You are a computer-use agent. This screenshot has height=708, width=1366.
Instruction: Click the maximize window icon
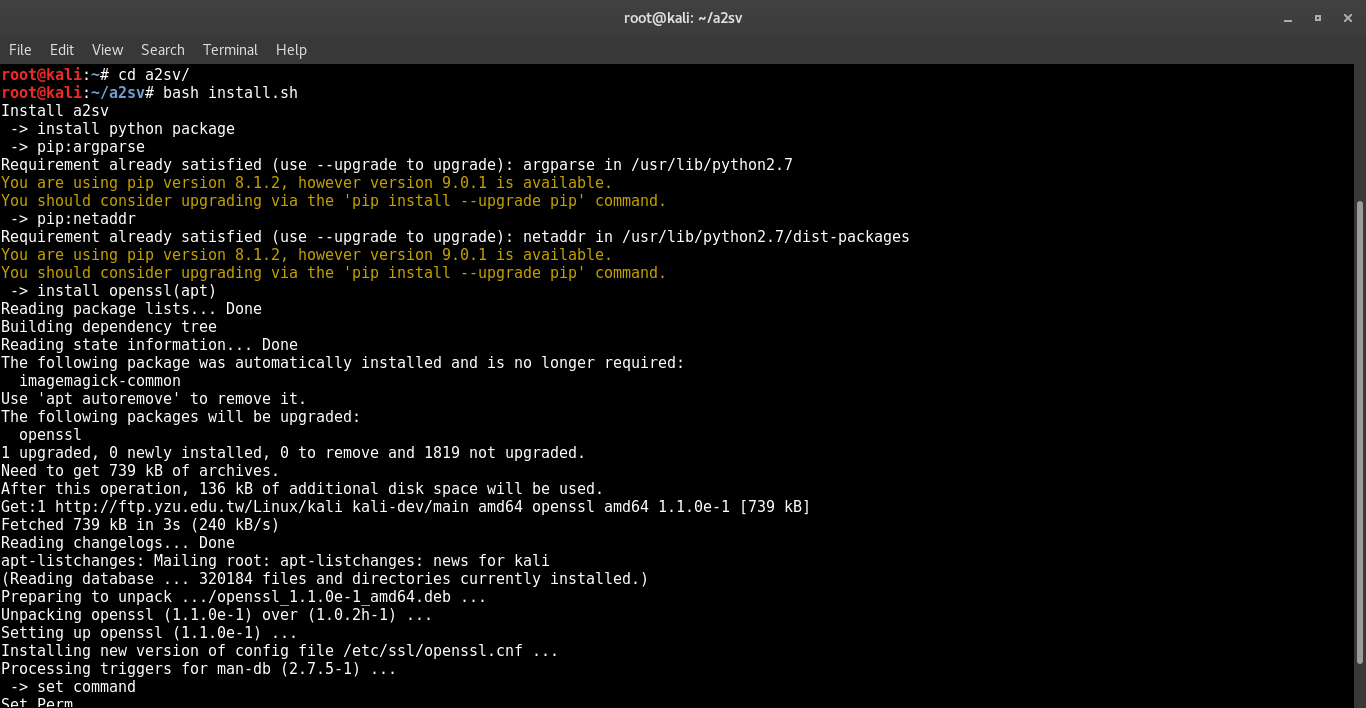tap(1317, 18)
